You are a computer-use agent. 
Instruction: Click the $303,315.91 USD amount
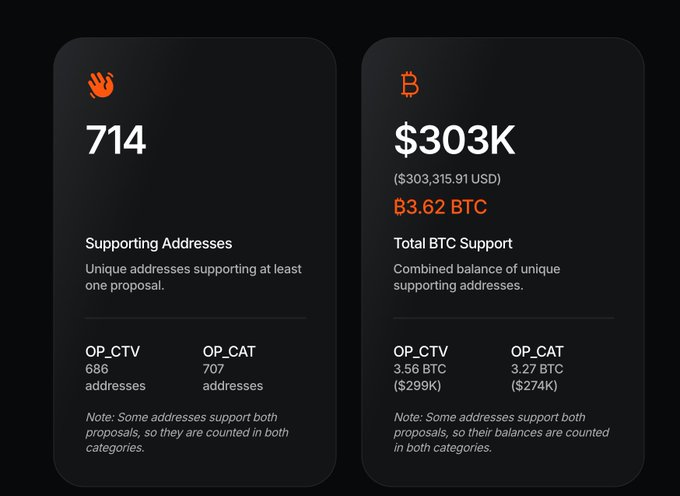coord(447,179)
